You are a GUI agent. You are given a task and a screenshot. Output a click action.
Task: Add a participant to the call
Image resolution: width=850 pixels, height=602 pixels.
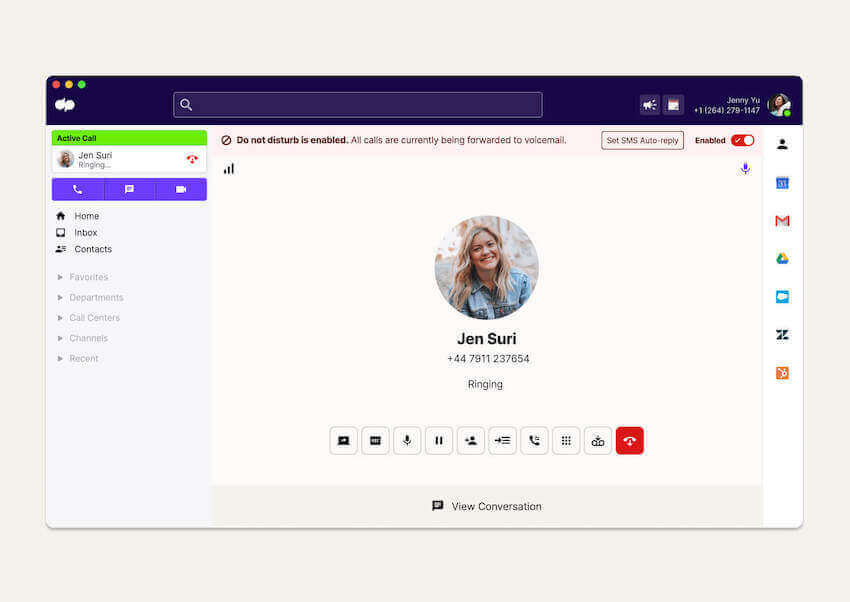click(x=471, y=440)
